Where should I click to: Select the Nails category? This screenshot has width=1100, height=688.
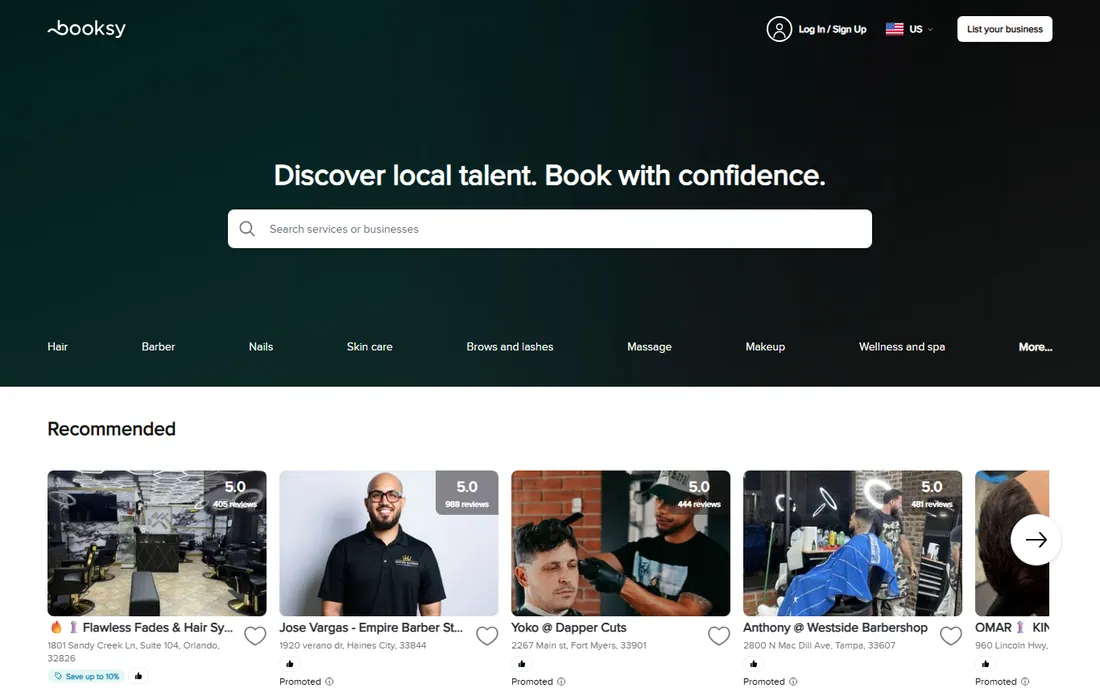[x=261, y=346]
